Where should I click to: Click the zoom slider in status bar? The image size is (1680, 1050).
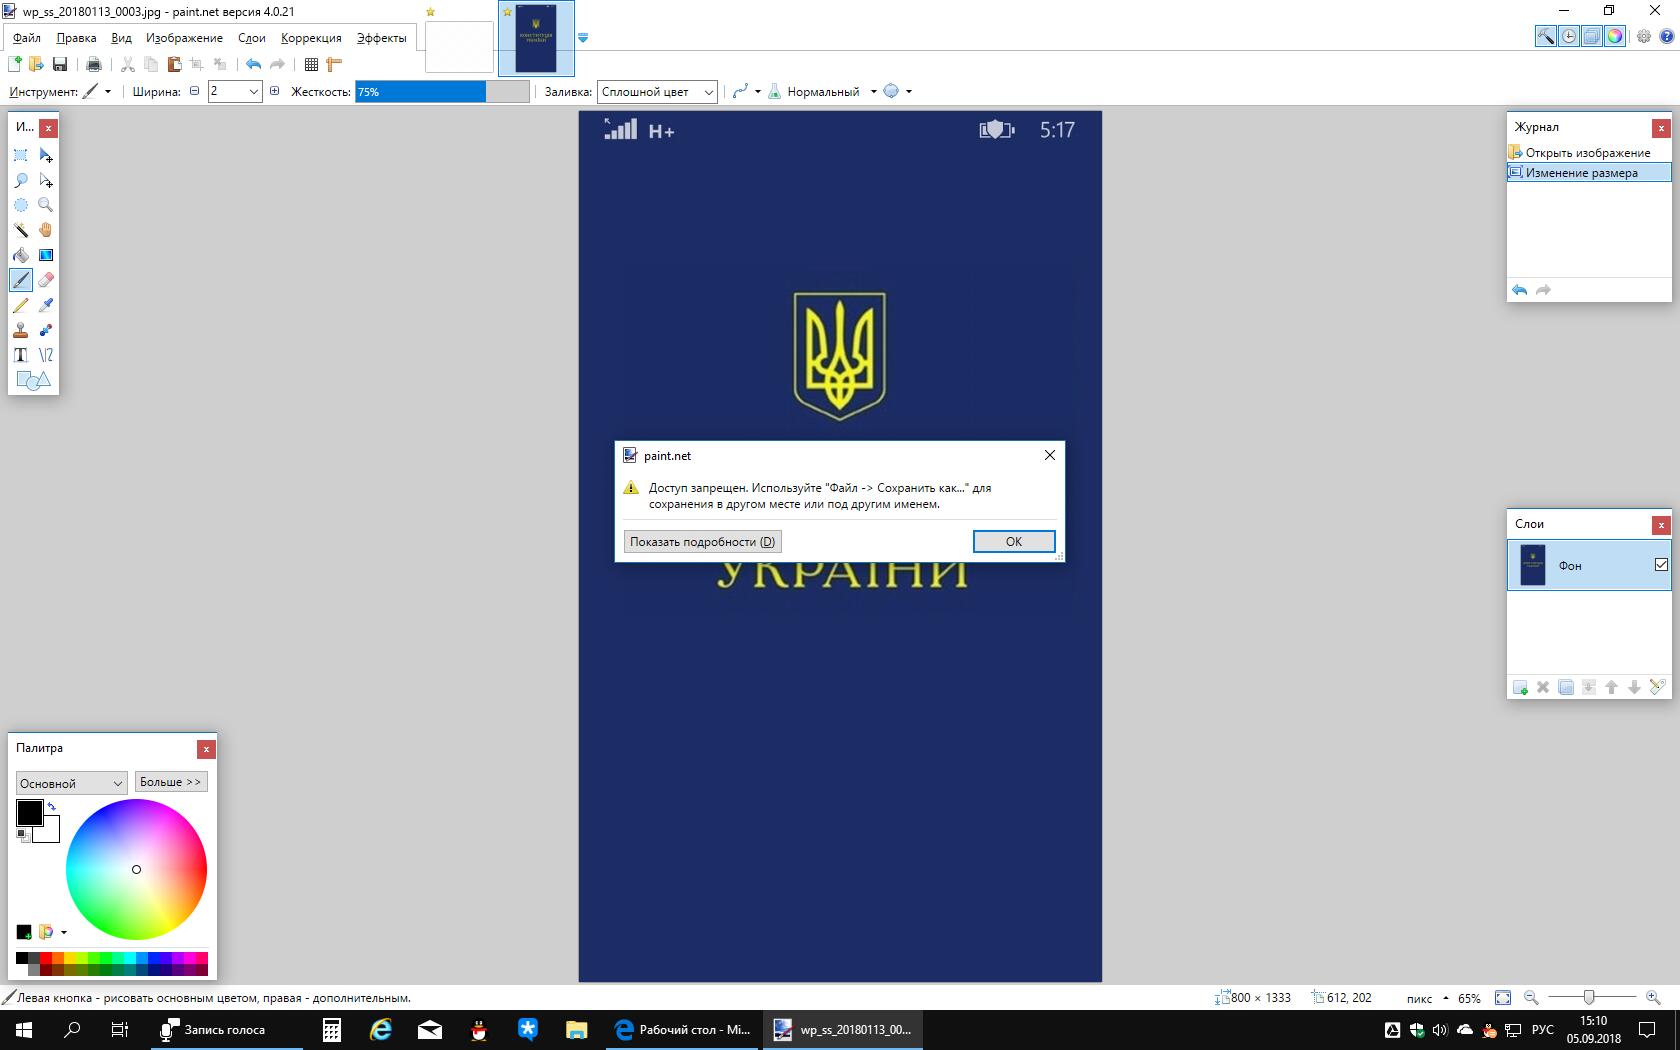(x=1591, y=997)
